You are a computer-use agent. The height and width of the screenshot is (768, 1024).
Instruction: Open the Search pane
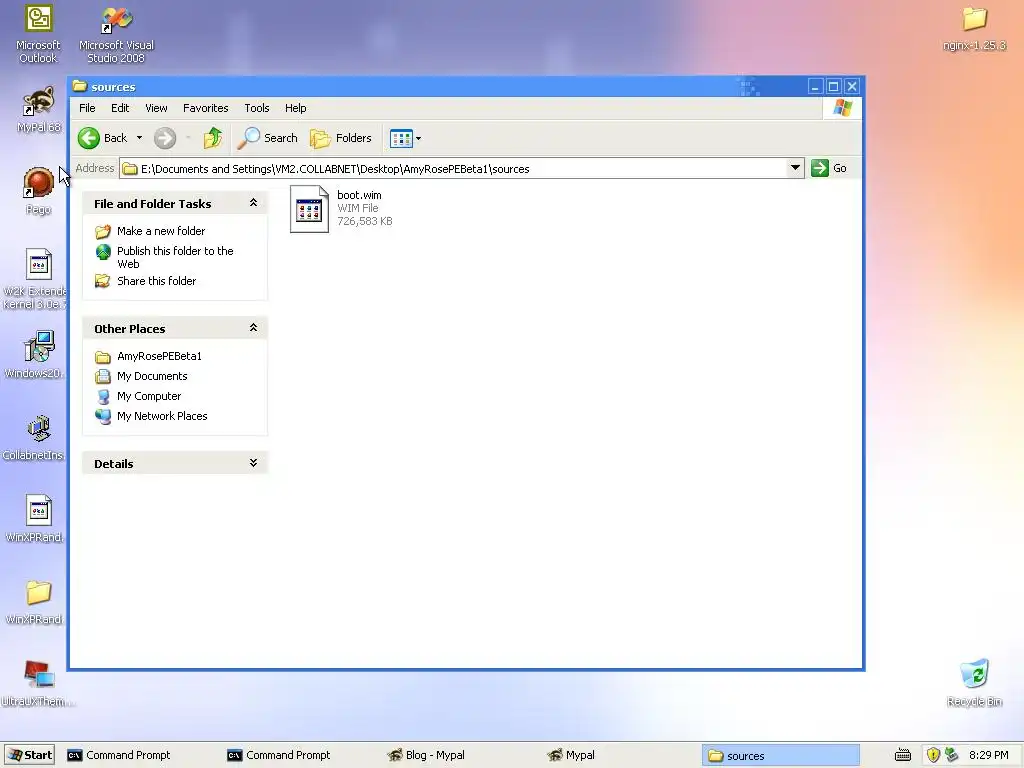click(267, 138)
